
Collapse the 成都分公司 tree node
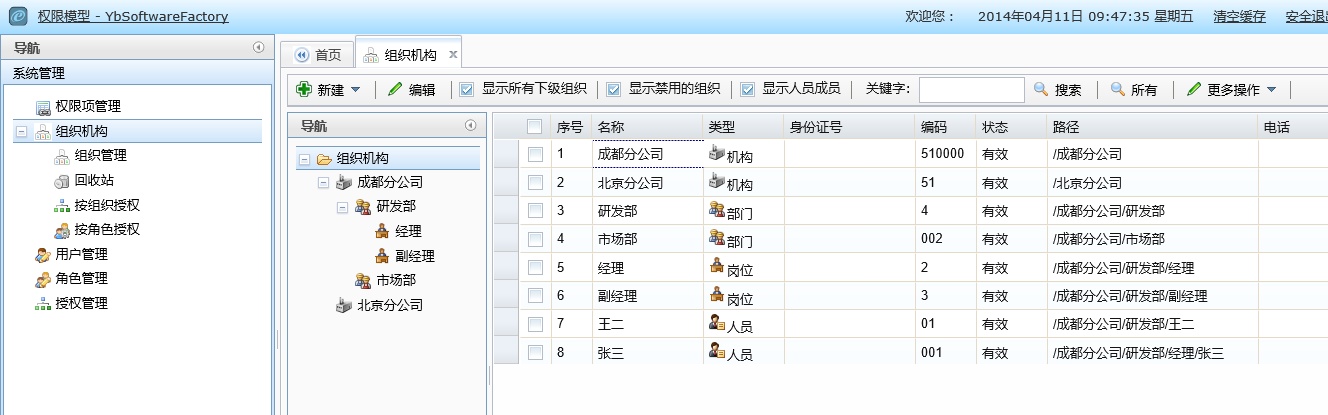(x=322, y=183)
